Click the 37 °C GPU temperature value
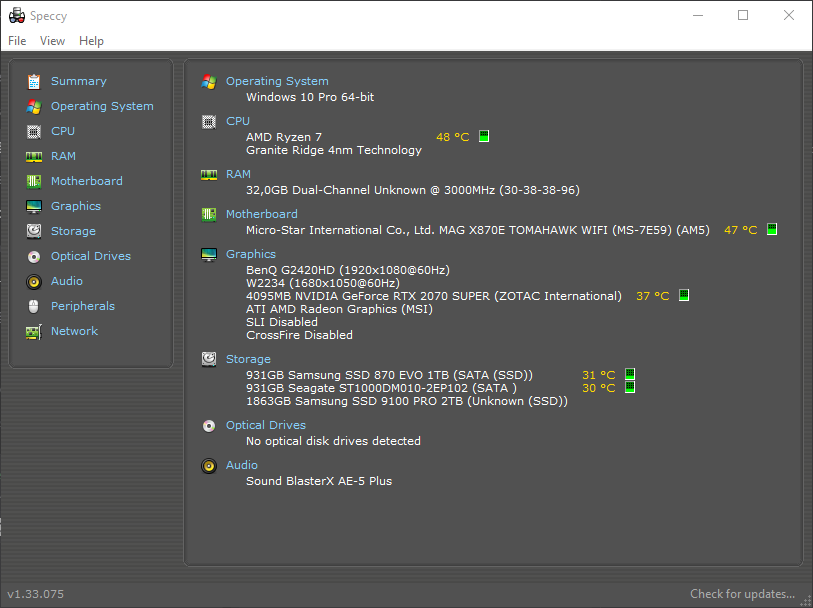The image size is (813, 608). (653, 296)
